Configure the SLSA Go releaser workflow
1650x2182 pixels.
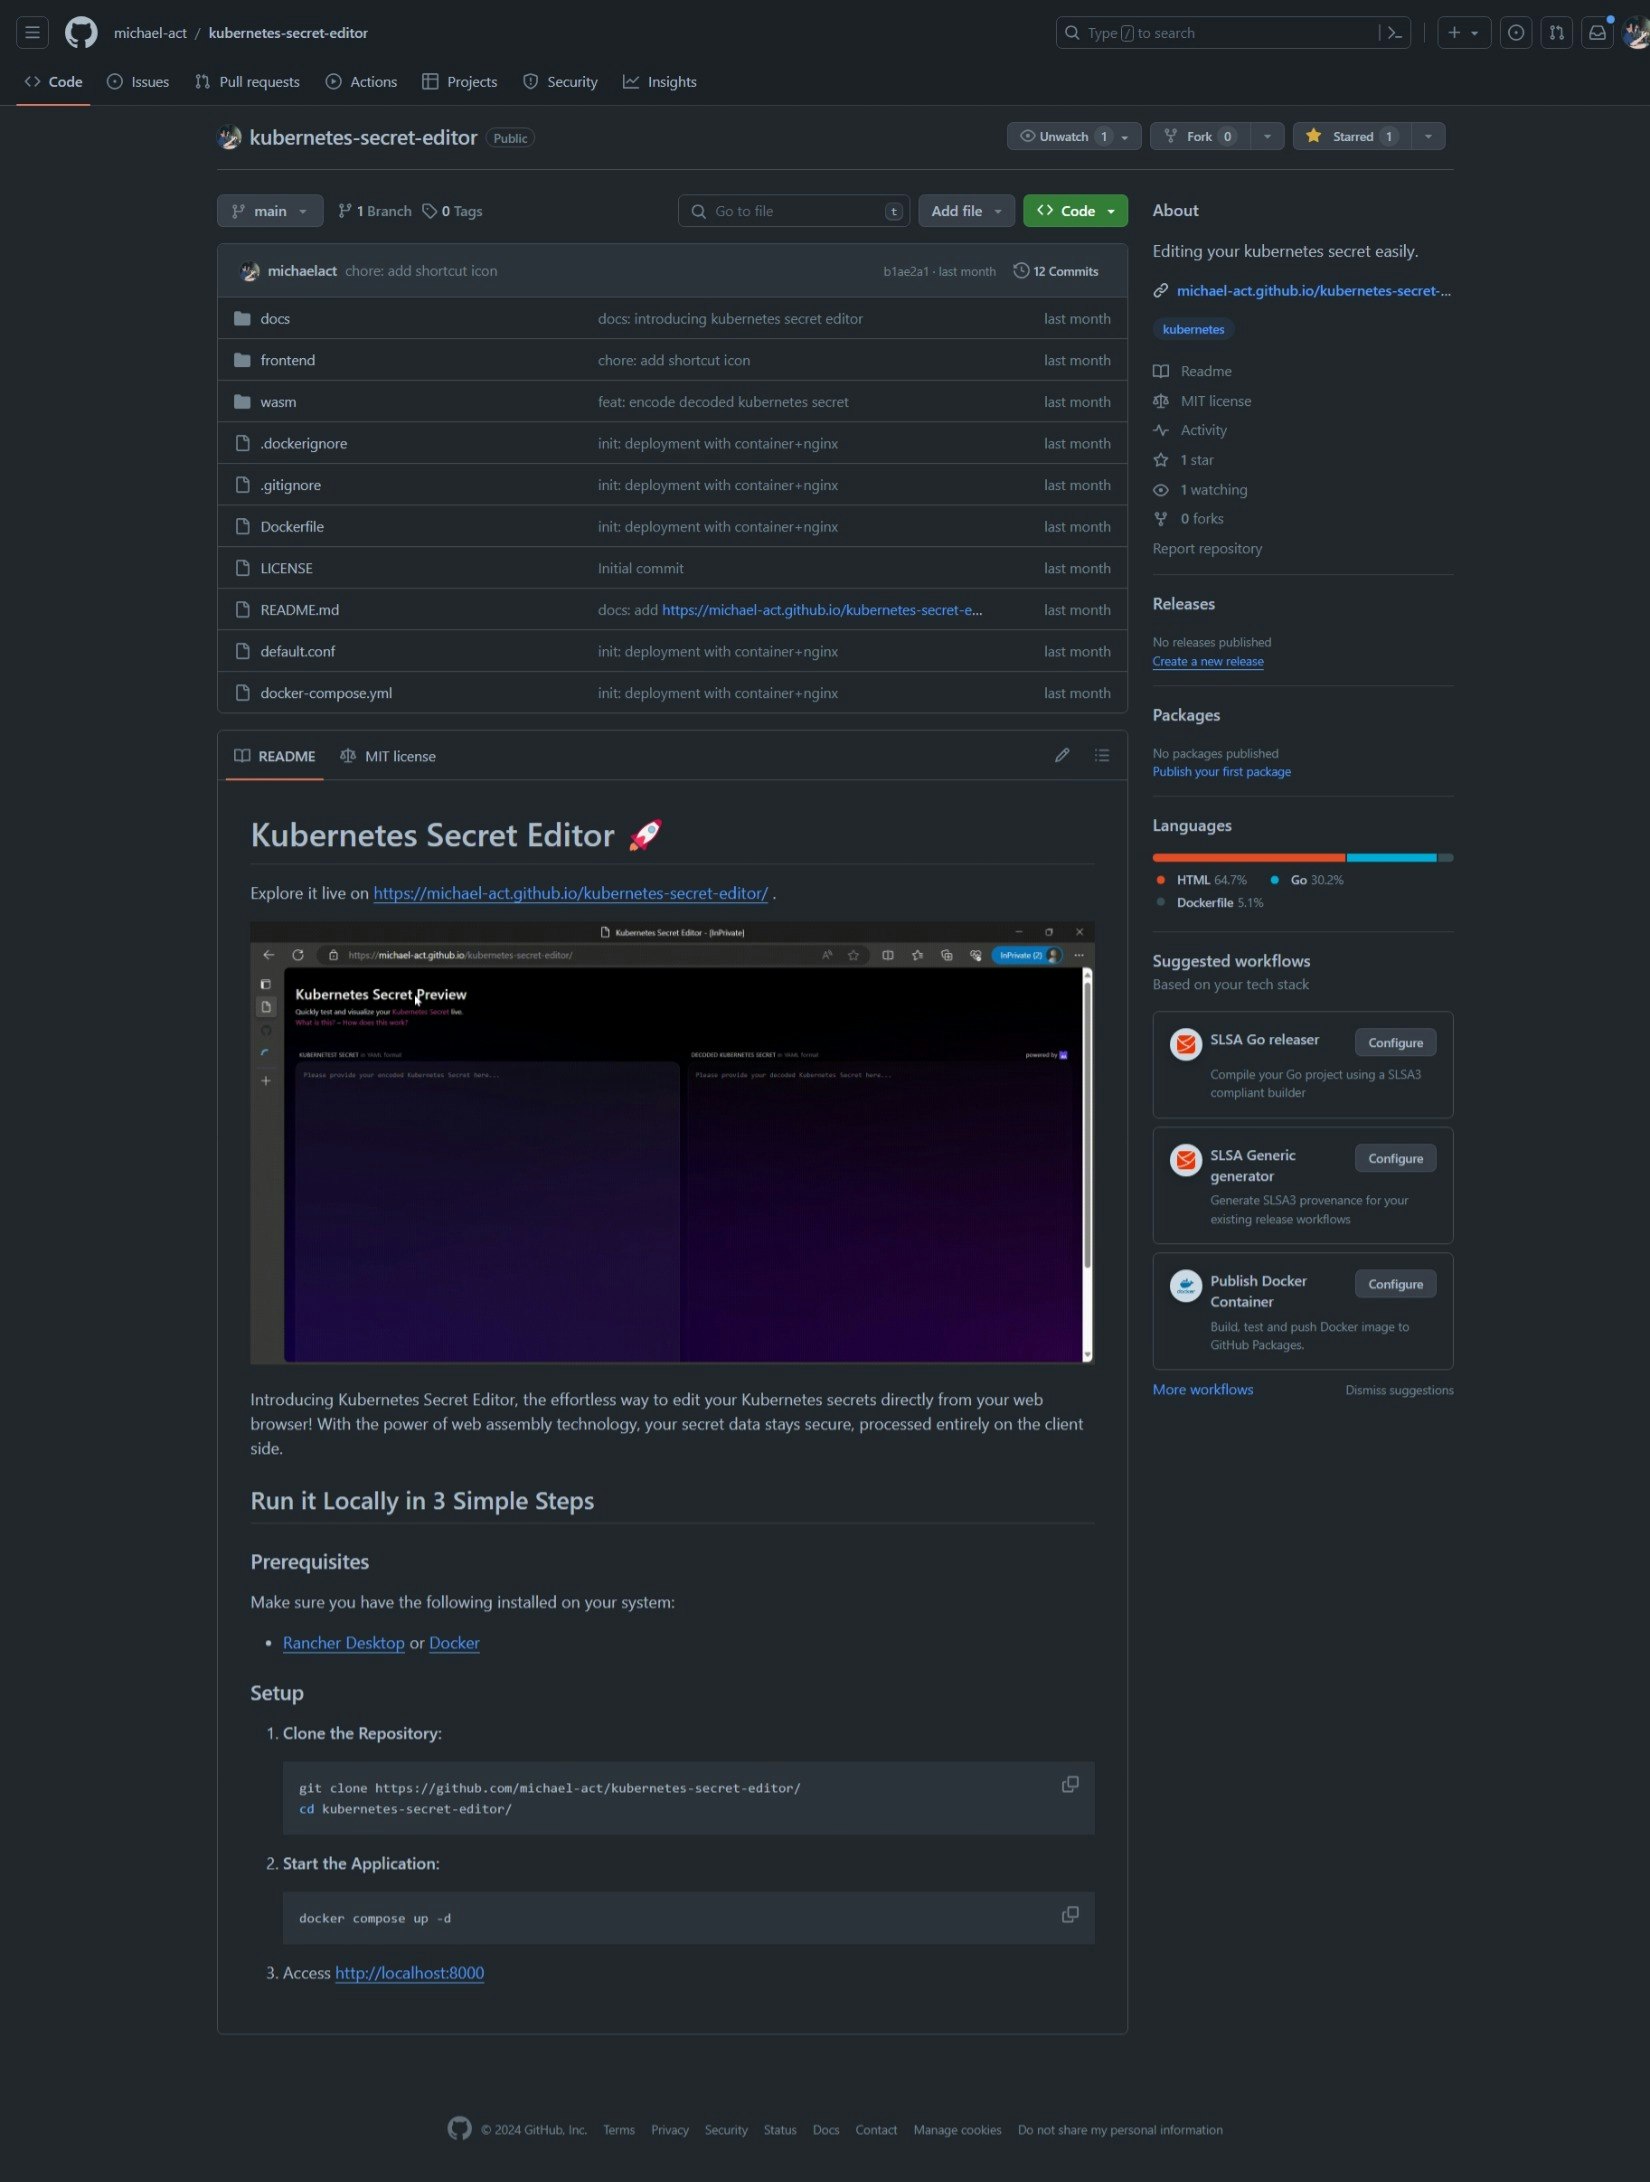point(1395,1043)
